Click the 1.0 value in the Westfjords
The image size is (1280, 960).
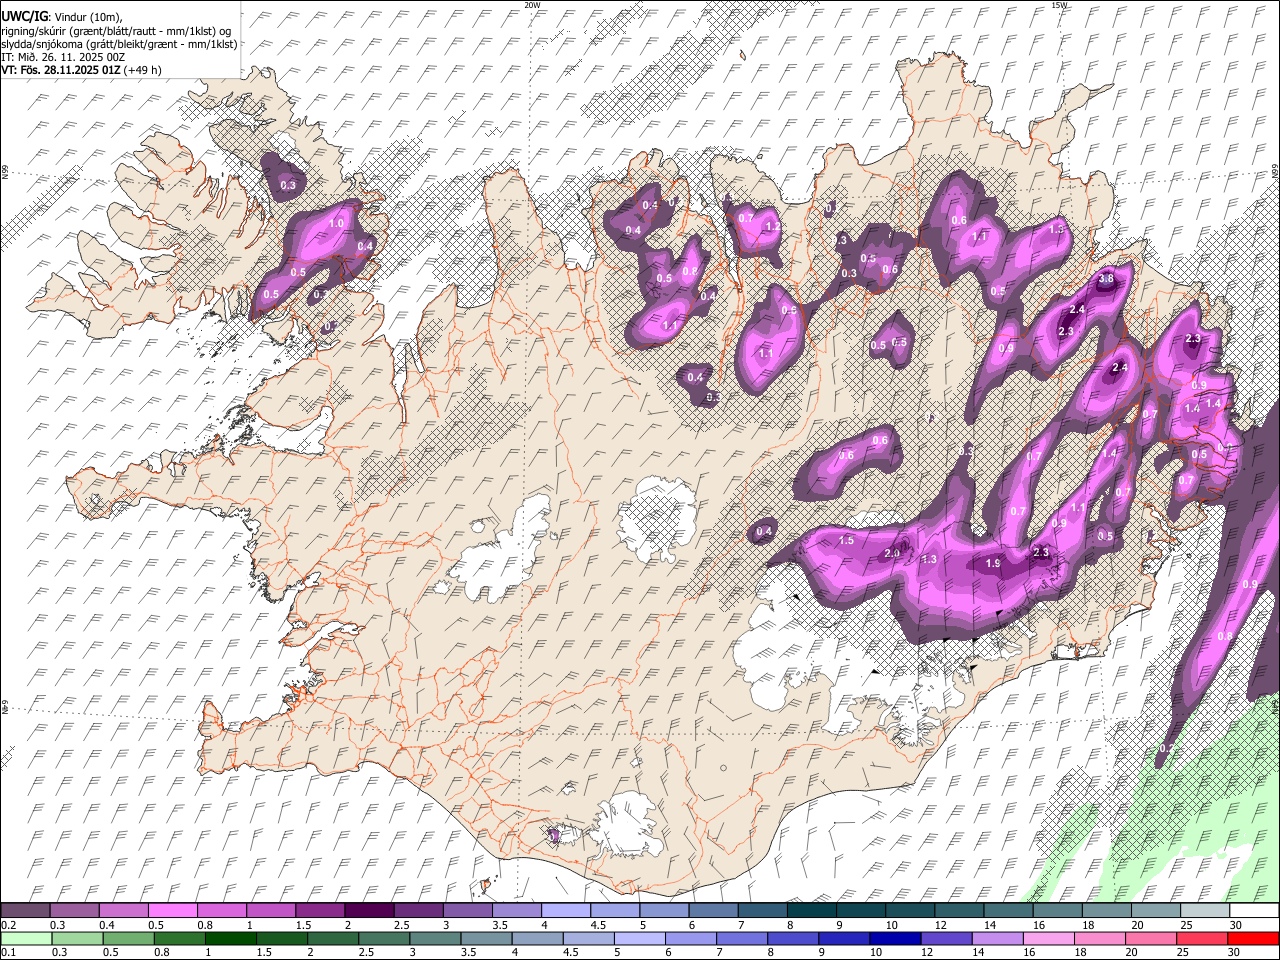pos(337,223)
